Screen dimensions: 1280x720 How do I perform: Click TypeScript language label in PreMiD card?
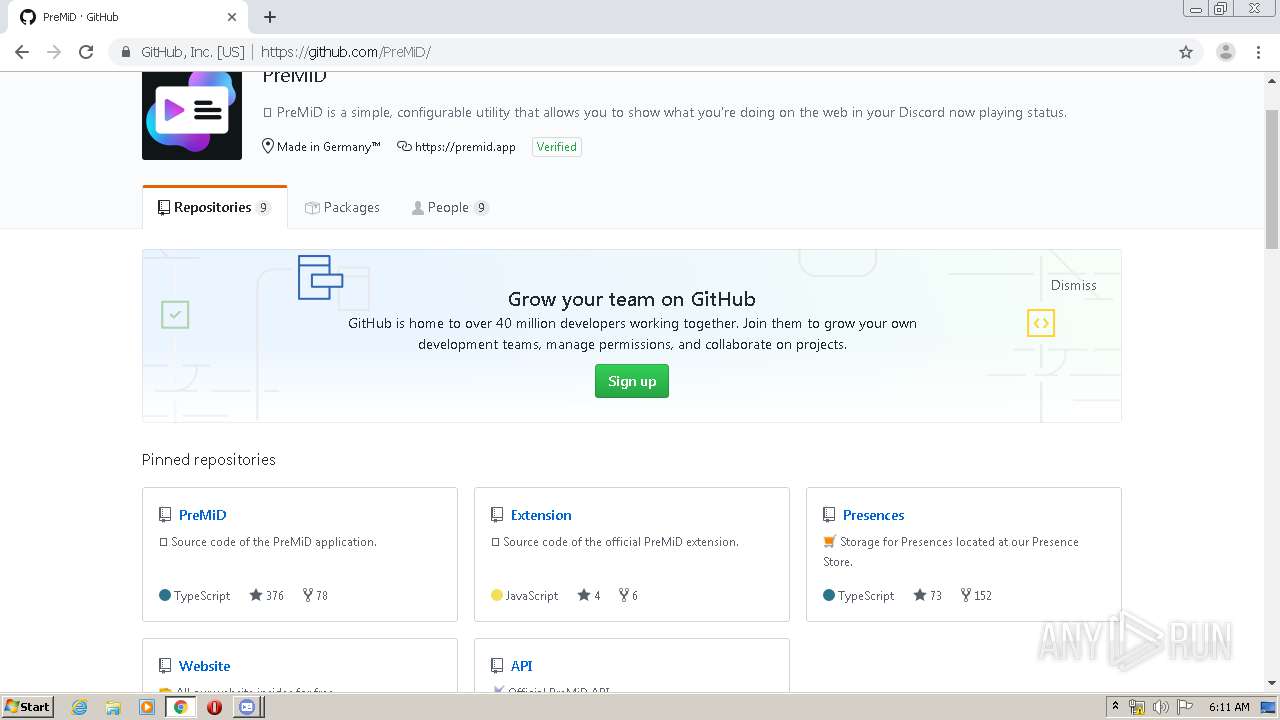[202, 595]
